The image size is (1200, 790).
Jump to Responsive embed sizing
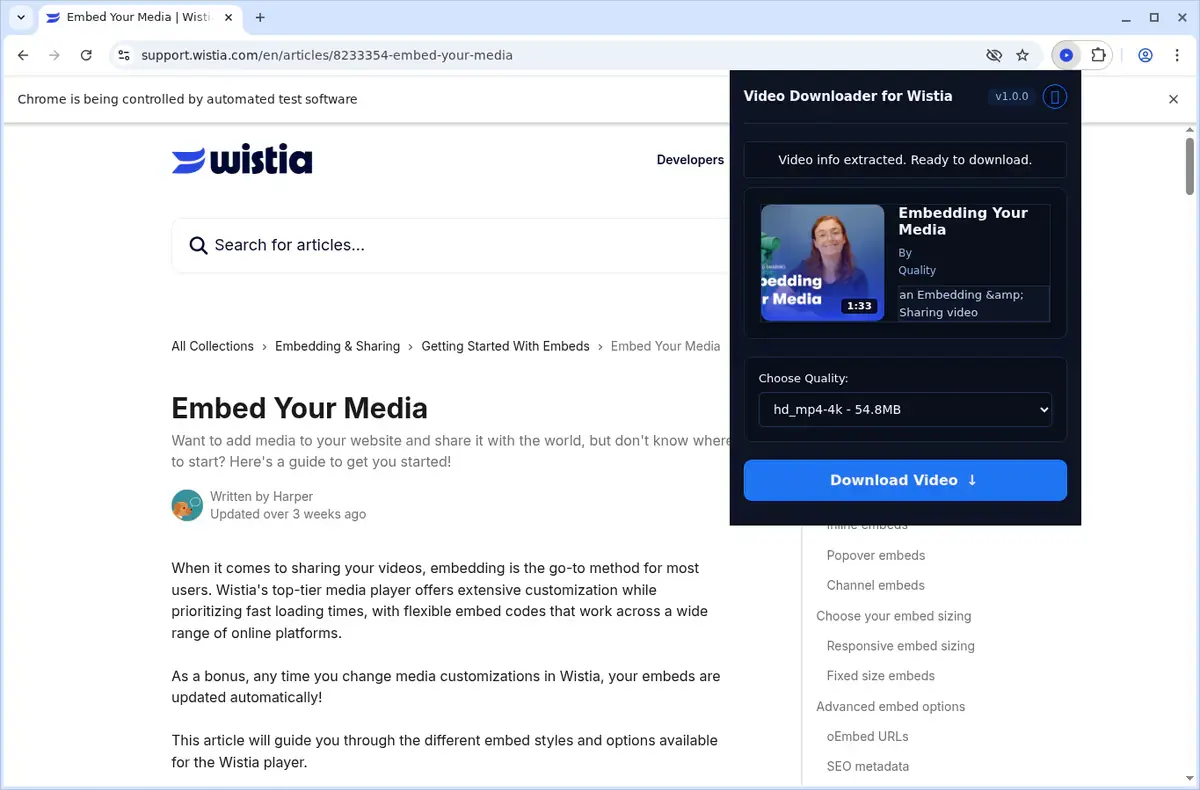pos(900,646)
